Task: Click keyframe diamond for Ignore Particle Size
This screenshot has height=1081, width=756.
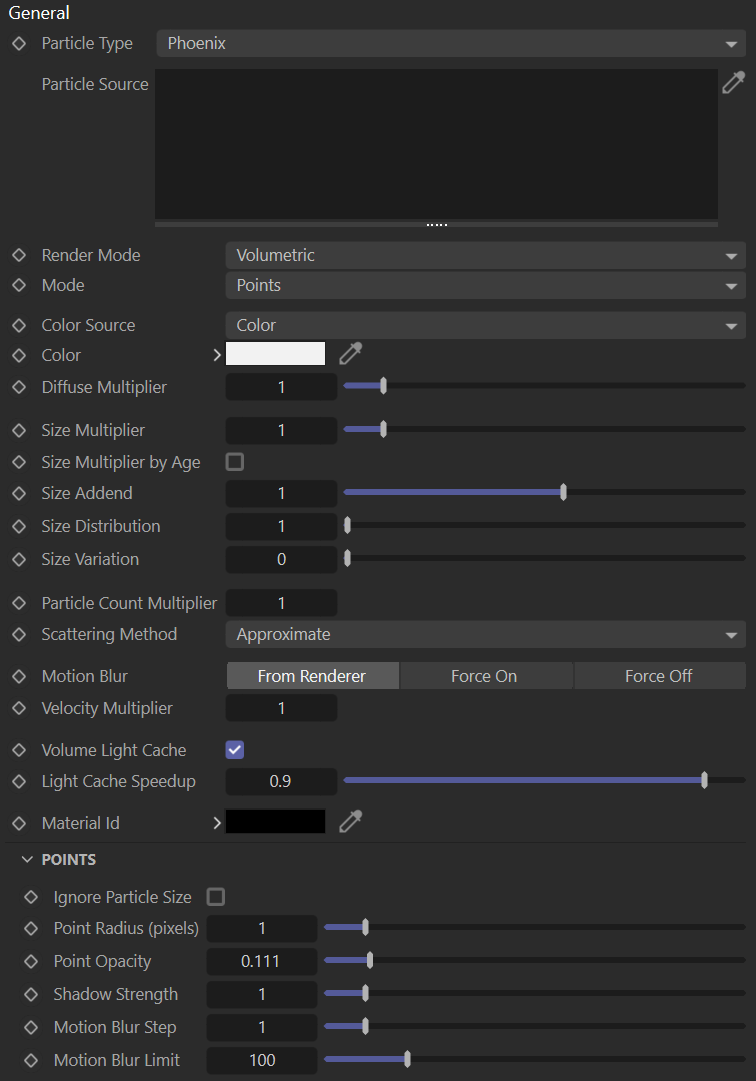Action: [31, 897]
